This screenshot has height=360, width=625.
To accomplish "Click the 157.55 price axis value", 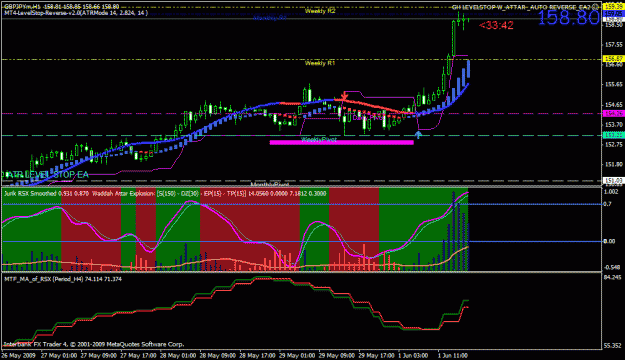I will tap(614, 45).
